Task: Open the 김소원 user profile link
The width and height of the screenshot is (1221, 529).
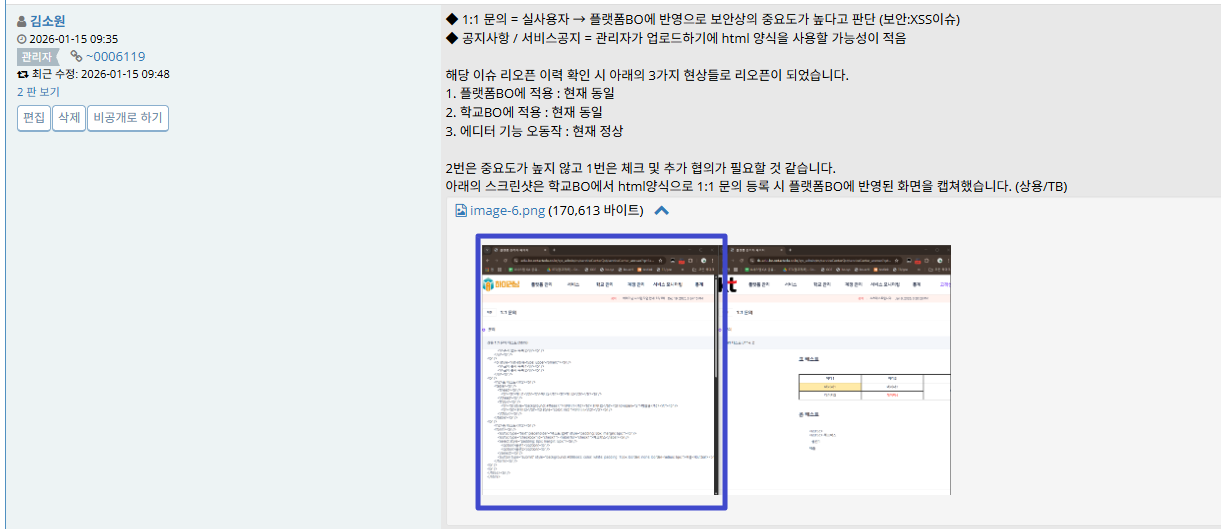Action: click(49, 21)
